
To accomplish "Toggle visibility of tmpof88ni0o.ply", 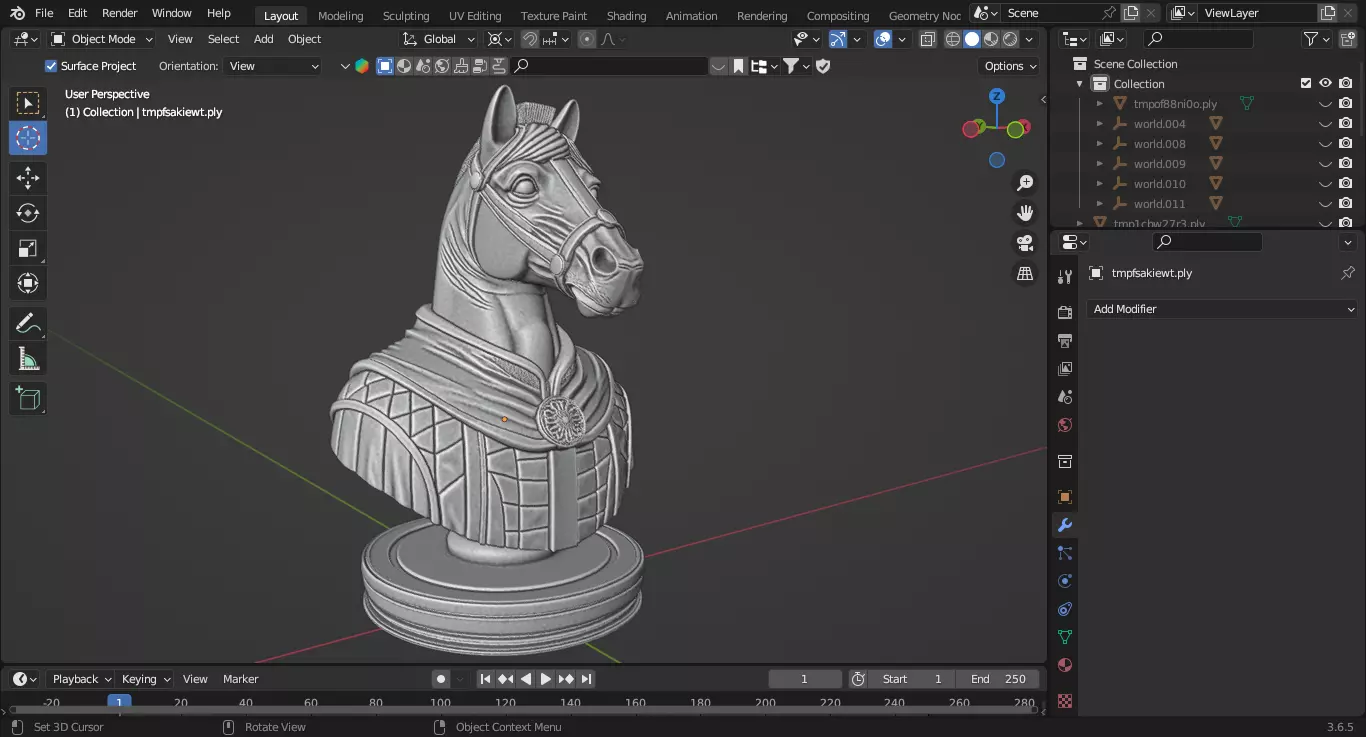I will coord(1325,104).
